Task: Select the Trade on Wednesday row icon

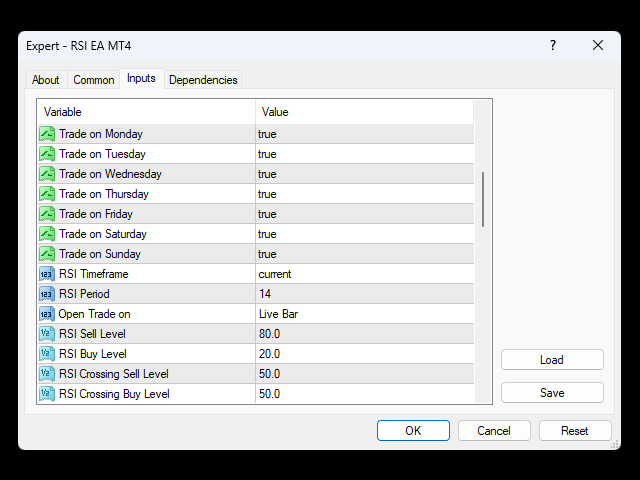Action: pos(47,174)
